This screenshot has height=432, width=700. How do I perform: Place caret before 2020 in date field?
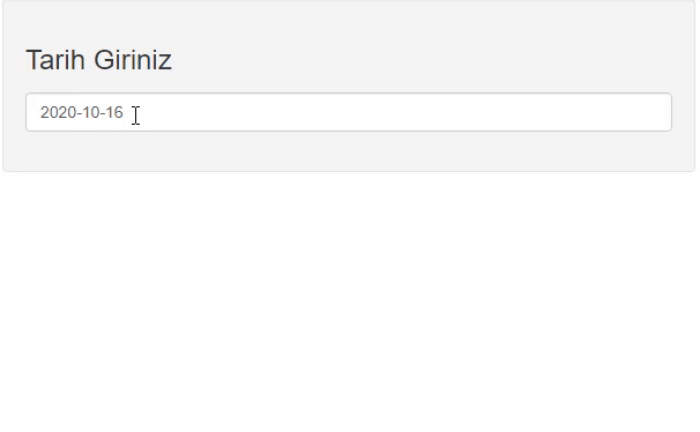pos(40,112)
